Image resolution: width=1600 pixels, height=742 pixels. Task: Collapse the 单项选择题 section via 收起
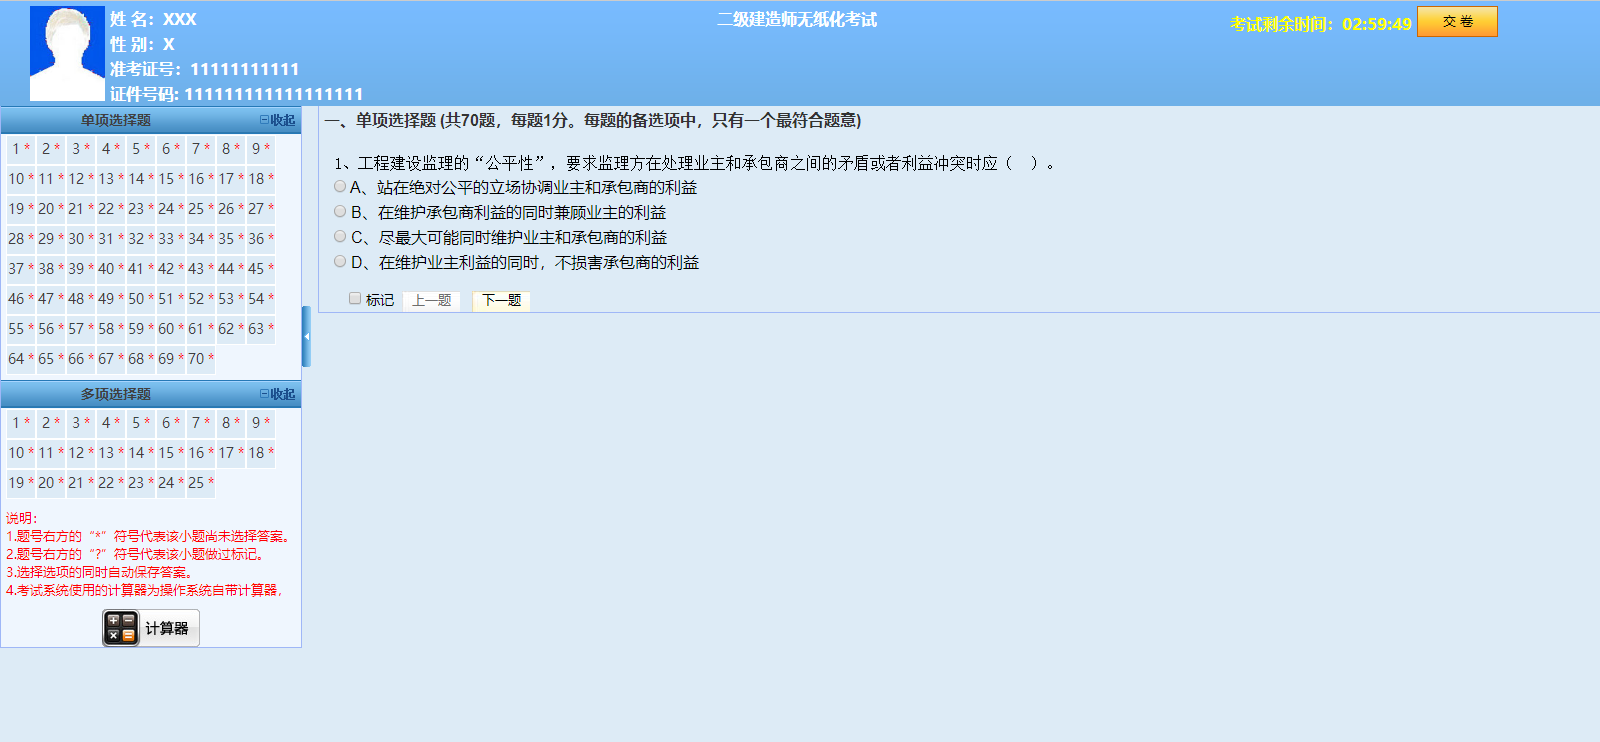(x=278, y=120)
